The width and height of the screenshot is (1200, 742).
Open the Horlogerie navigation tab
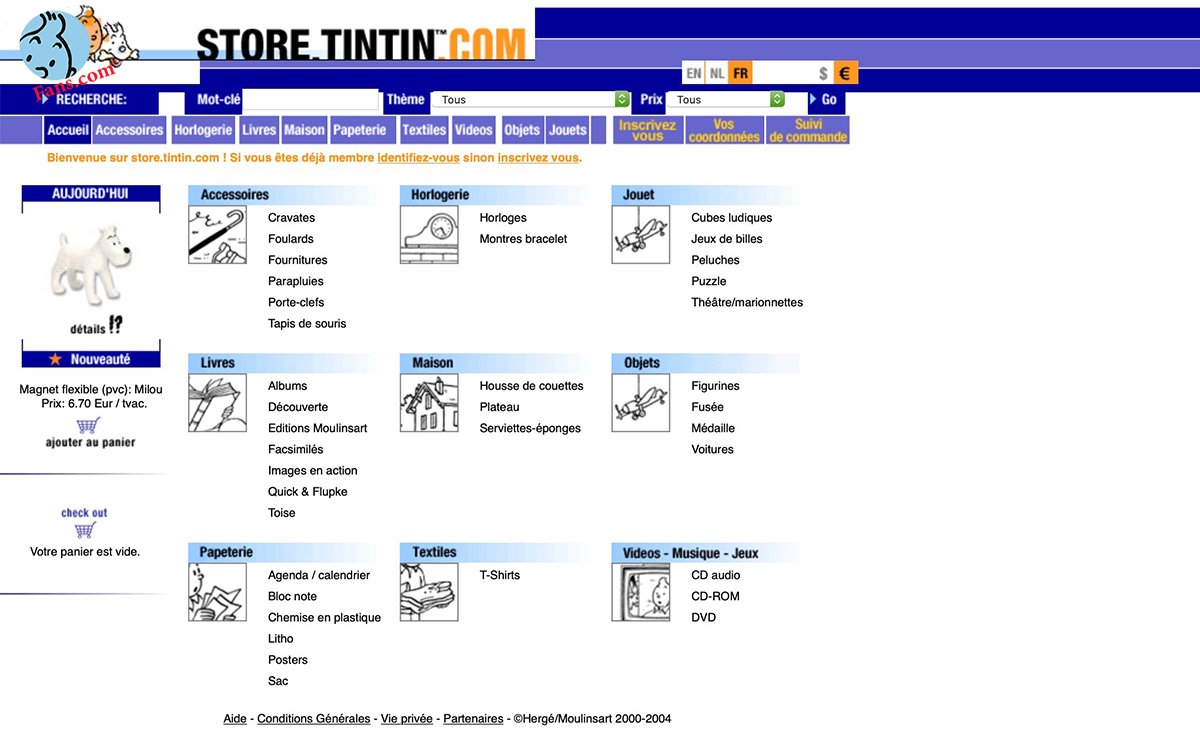point(203,130)
